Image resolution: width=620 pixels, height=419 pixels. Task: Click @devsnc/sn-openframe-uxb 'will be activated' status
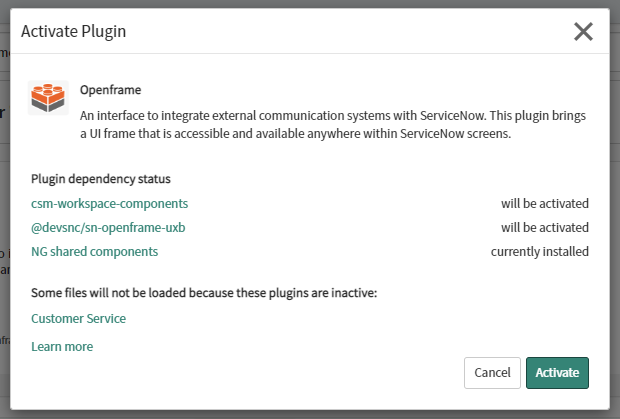coord(544,227)
